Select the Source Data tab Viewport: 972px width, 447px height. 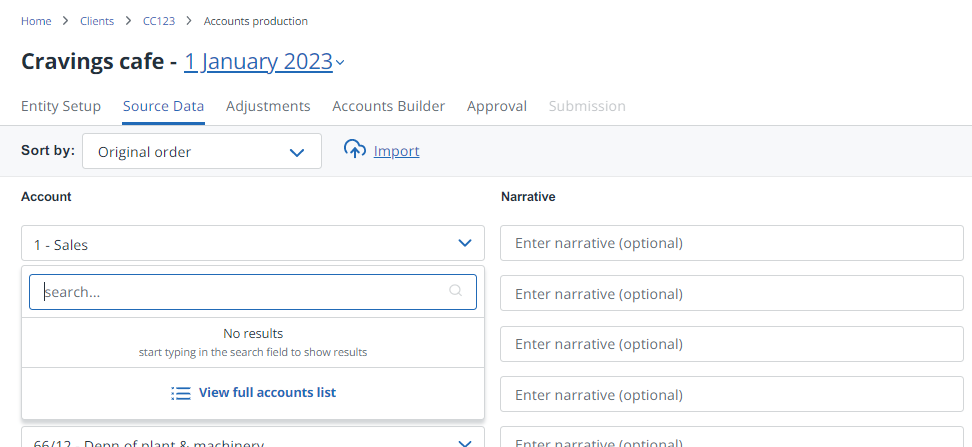pos(163,106)
